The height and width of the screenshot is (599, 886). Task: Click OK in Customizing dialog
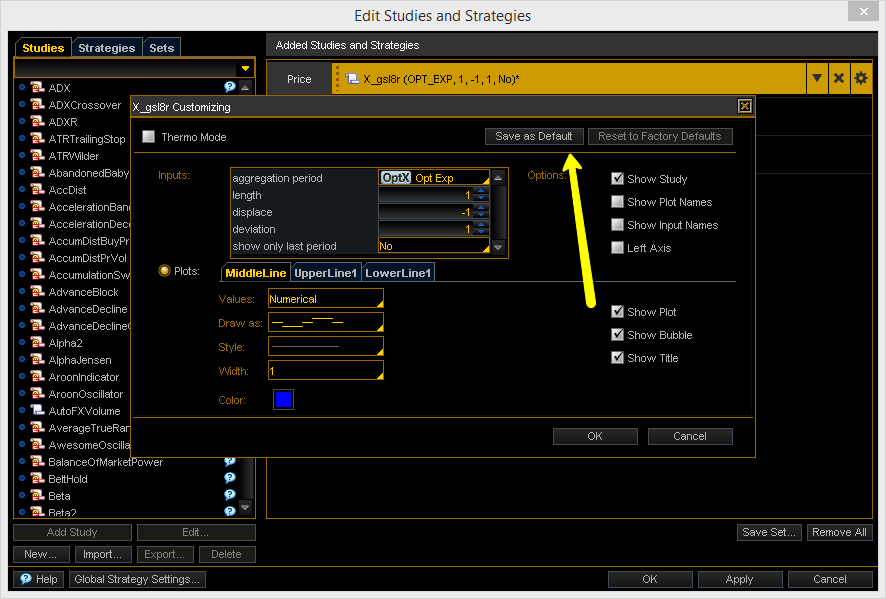595,436
